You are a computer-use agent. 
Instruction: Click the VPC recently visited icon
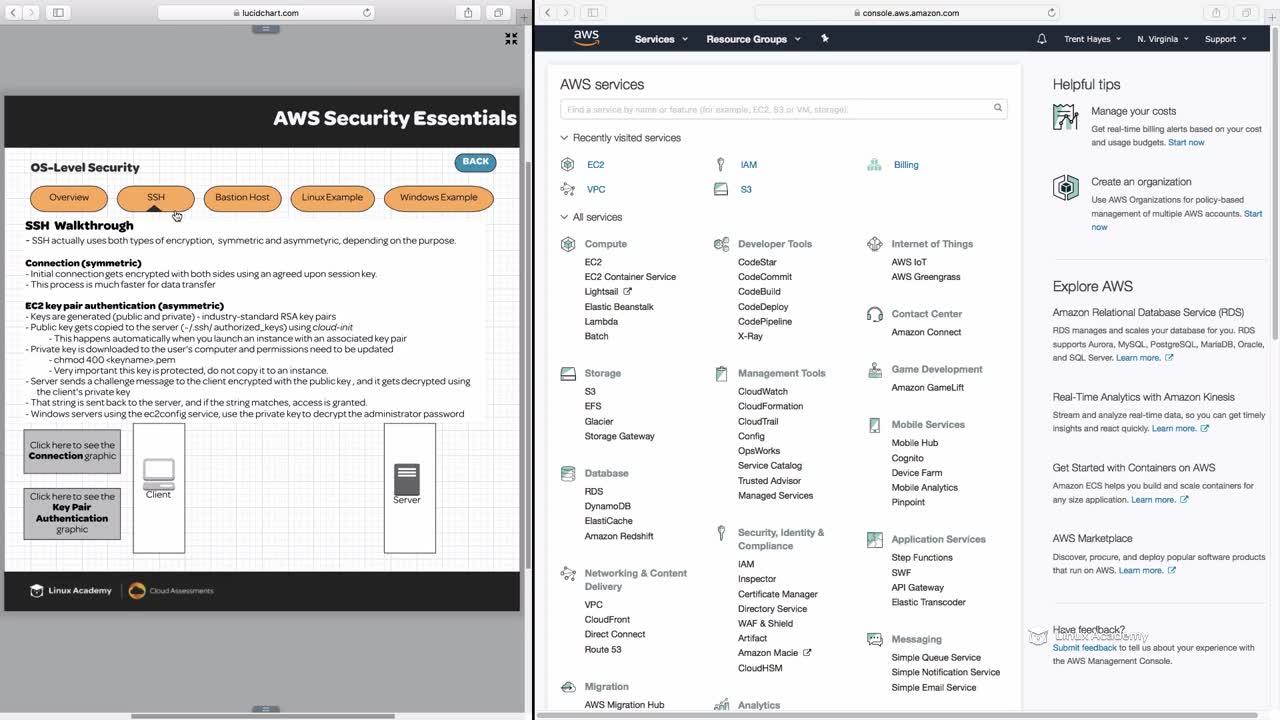(x=568, y=189)
